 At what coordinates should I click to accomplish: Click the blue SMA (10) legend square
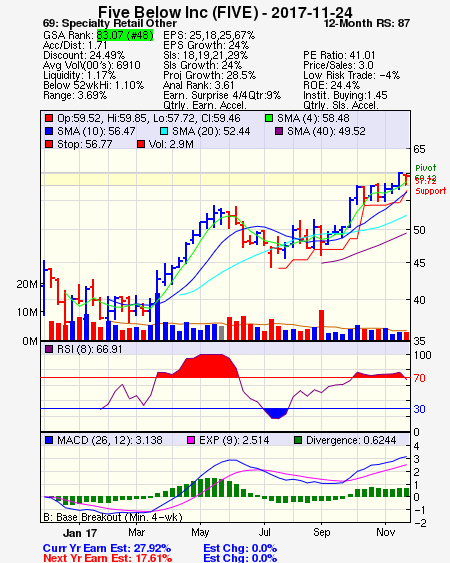point(49,131)
